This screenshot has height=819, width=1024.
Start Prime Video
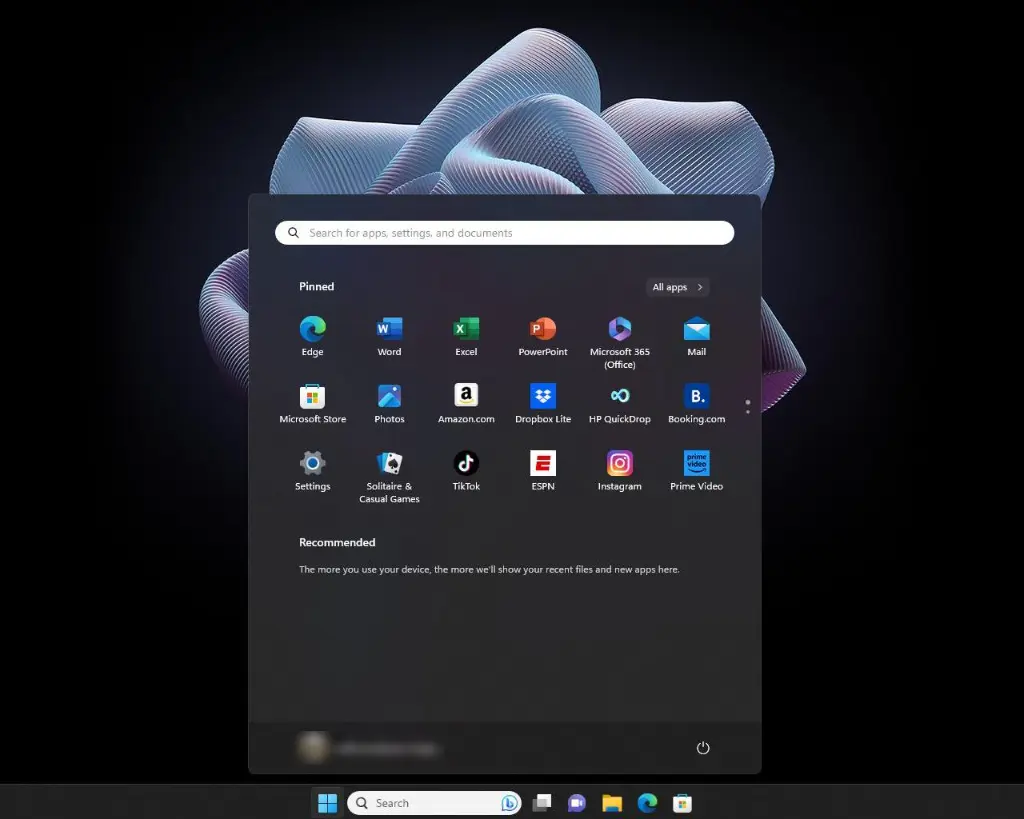[x=696, y=463]
